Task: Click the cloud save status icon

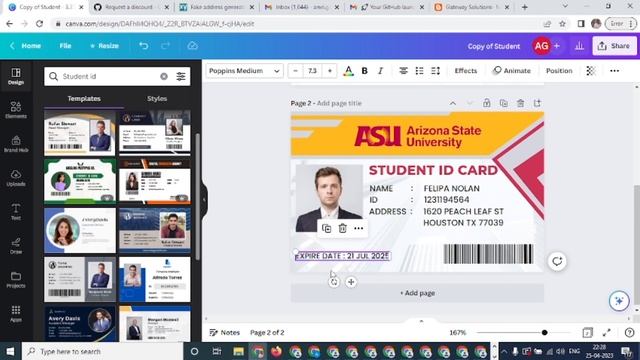Action: click(192, 46)
